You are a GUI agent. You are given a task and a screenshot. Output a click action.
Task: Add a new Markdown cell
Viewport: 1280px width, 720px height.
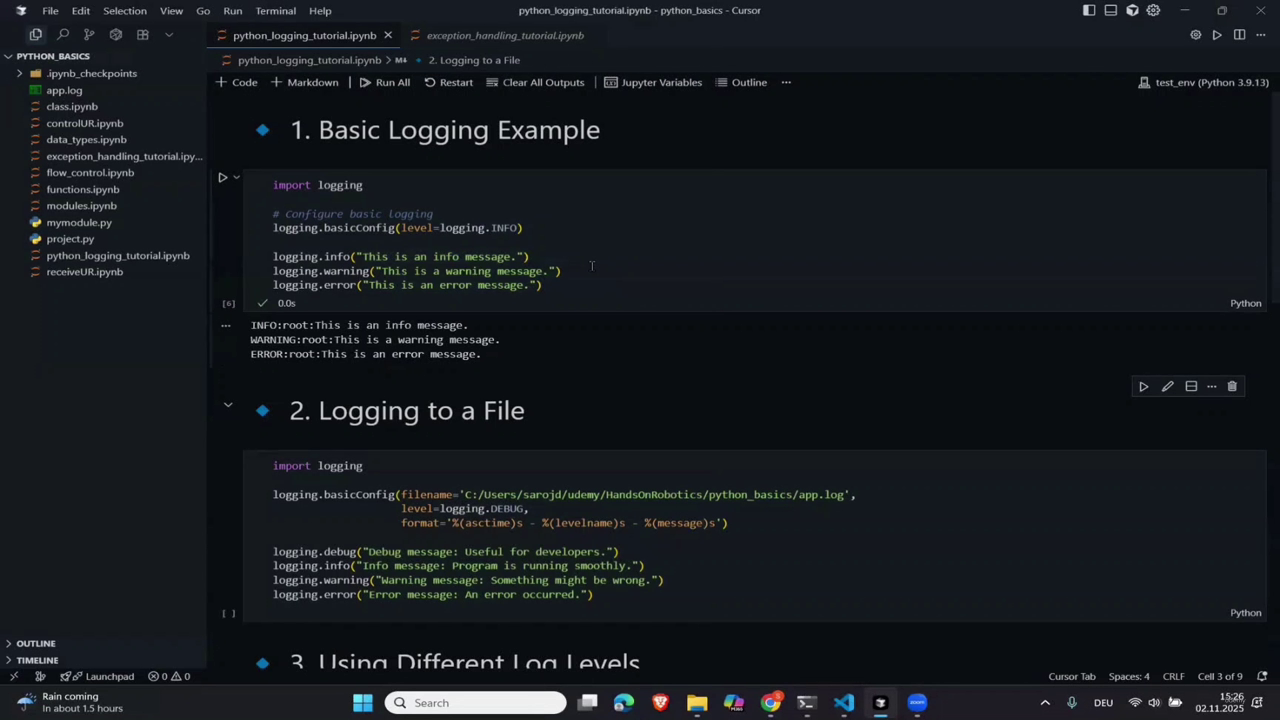click(305, 83)
